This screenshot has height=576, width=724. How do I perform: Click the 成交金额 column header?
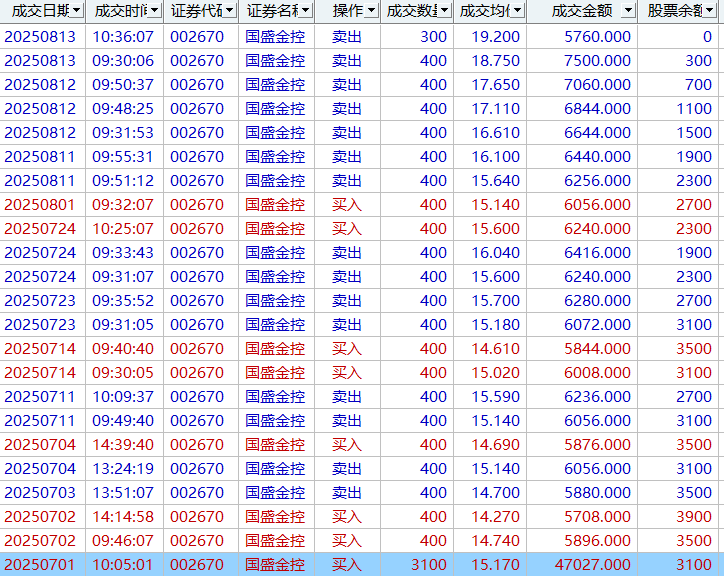[582, 11]
